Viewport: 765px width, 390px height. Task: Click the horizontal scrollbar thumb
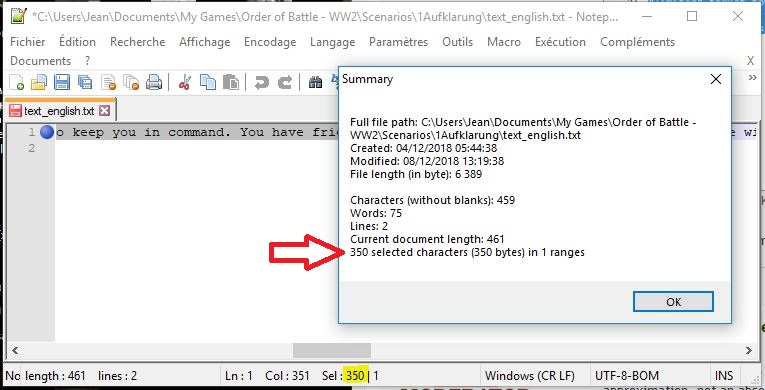[332, 350]
